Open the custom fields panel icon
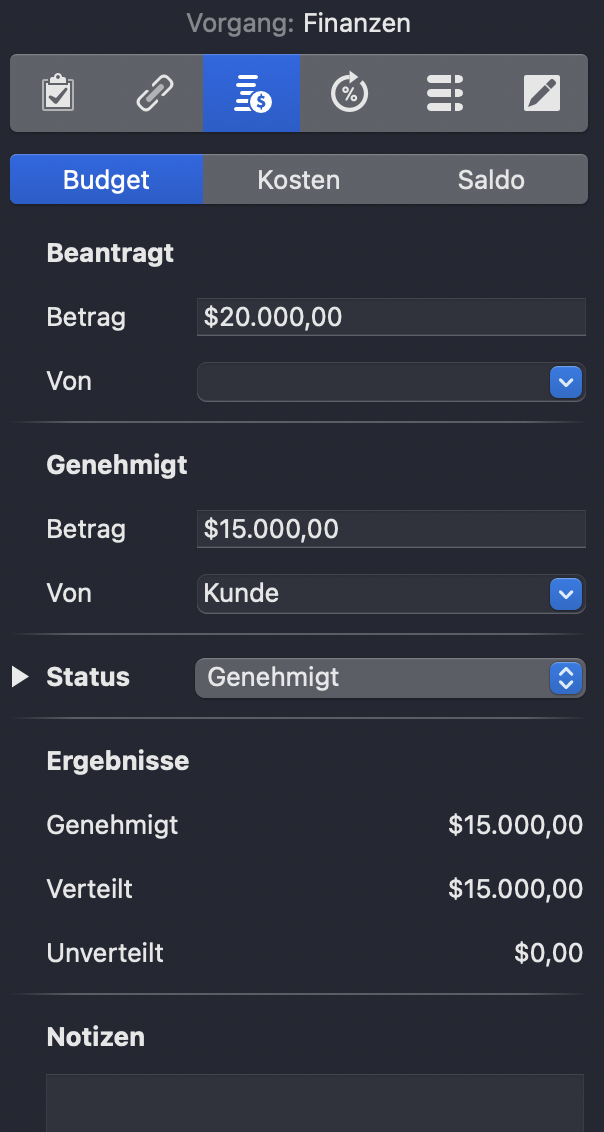The image size is (604, 1132). 445,93
